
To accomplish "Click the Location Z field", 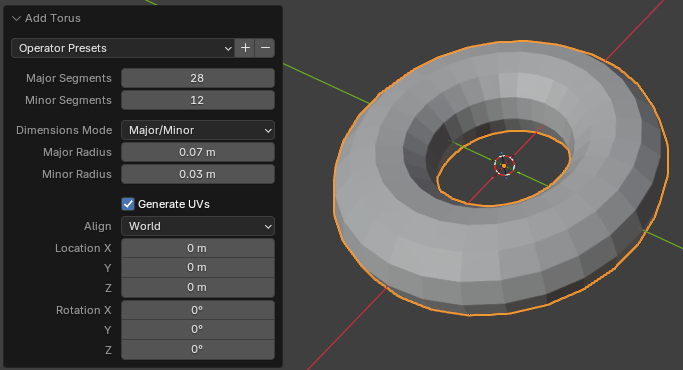I will (x=198, y=288).
